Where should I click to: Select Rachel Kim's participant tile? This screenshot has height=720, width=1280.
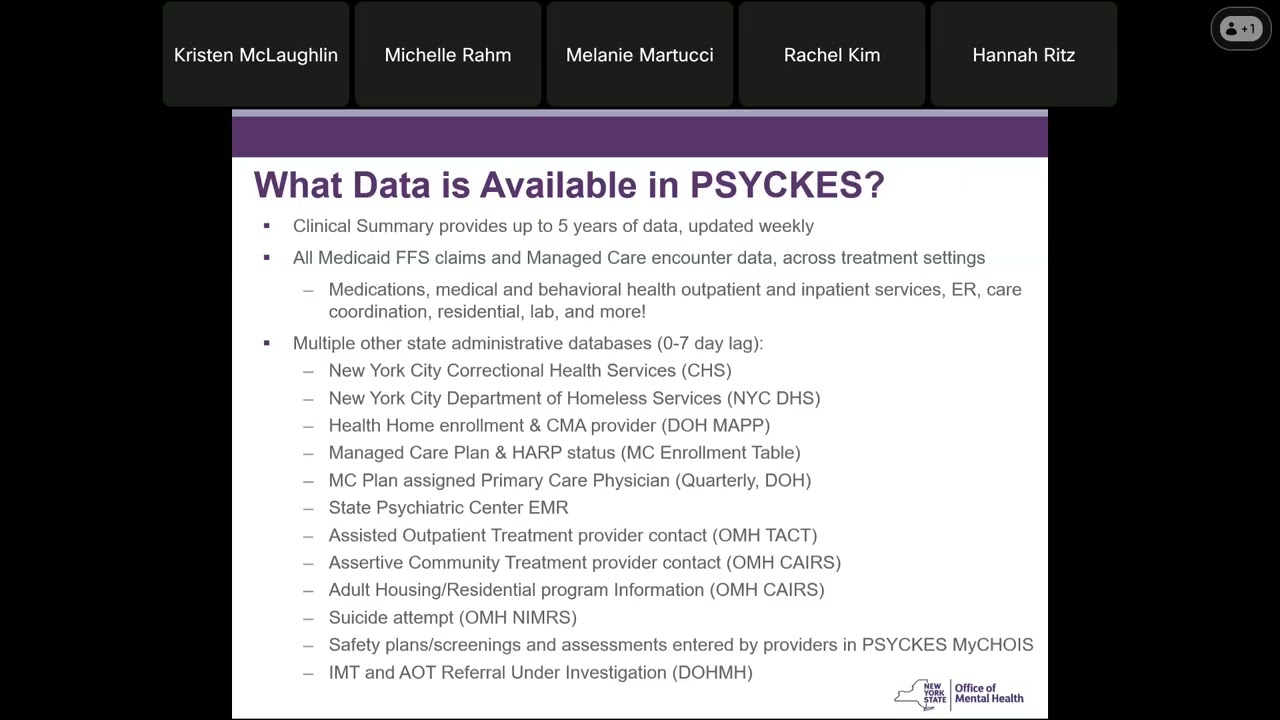pos(832,55)
